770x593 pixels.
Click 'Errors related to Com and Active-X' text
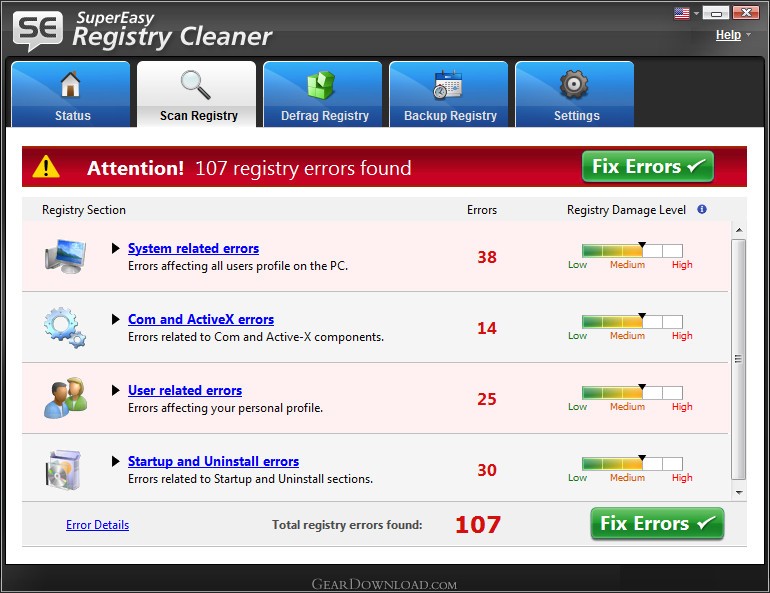256,337
